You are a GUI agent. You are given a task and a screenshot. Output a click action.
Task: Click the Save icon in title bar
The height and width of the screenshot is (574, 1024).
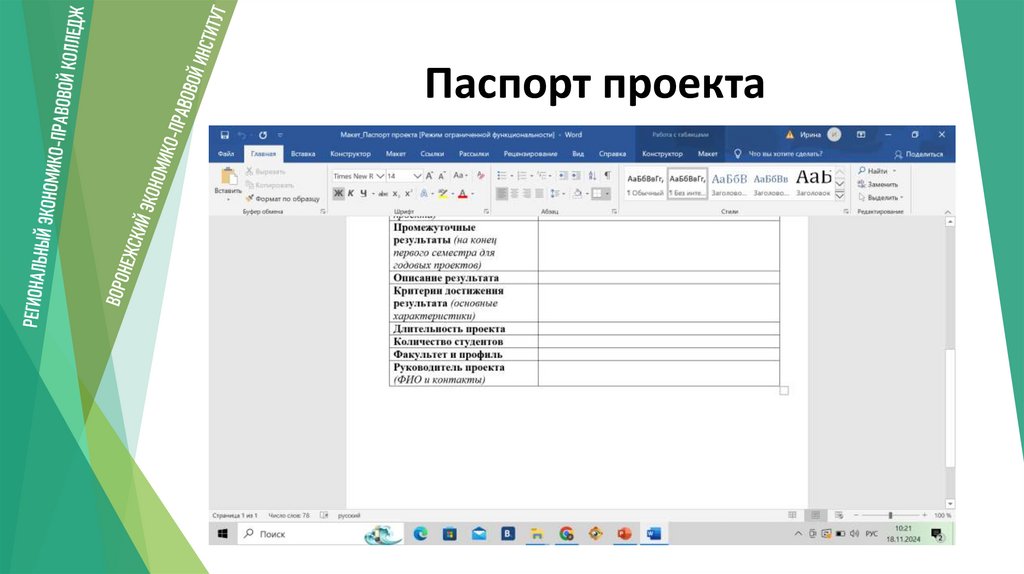click(x=225, y=135)
